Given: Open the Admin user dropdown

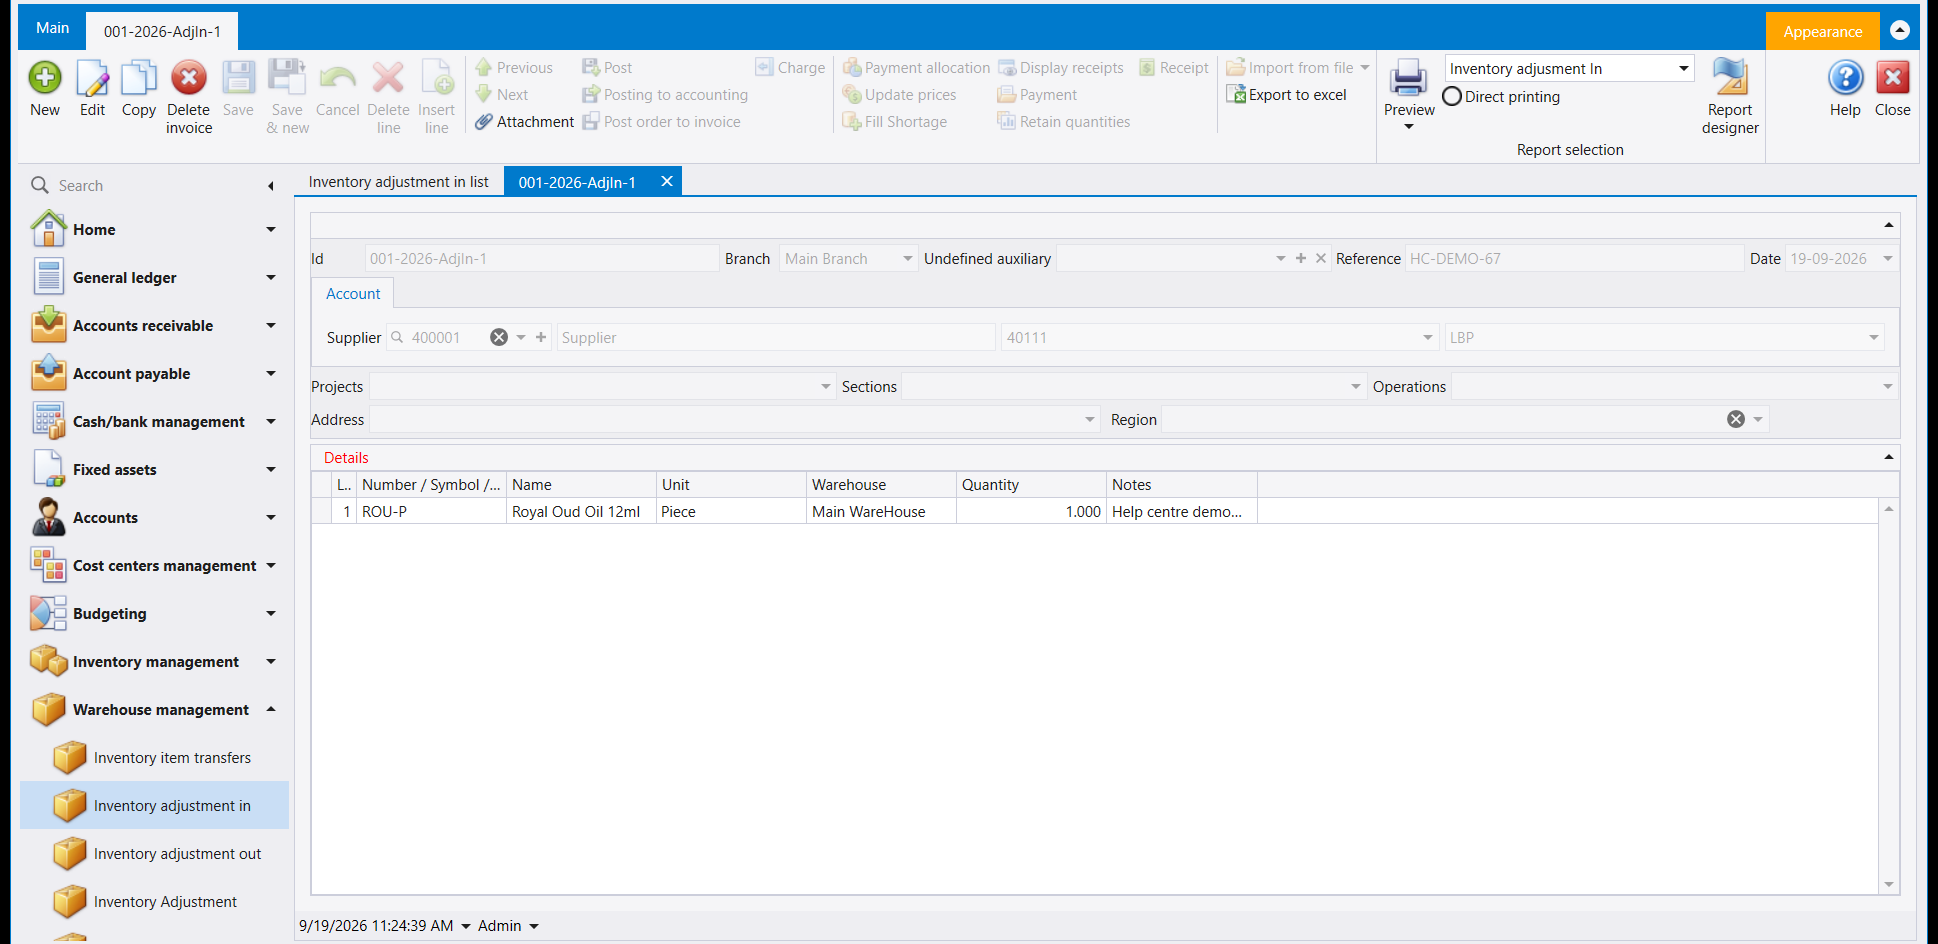Looking at the screenshot, I should 533,926.
